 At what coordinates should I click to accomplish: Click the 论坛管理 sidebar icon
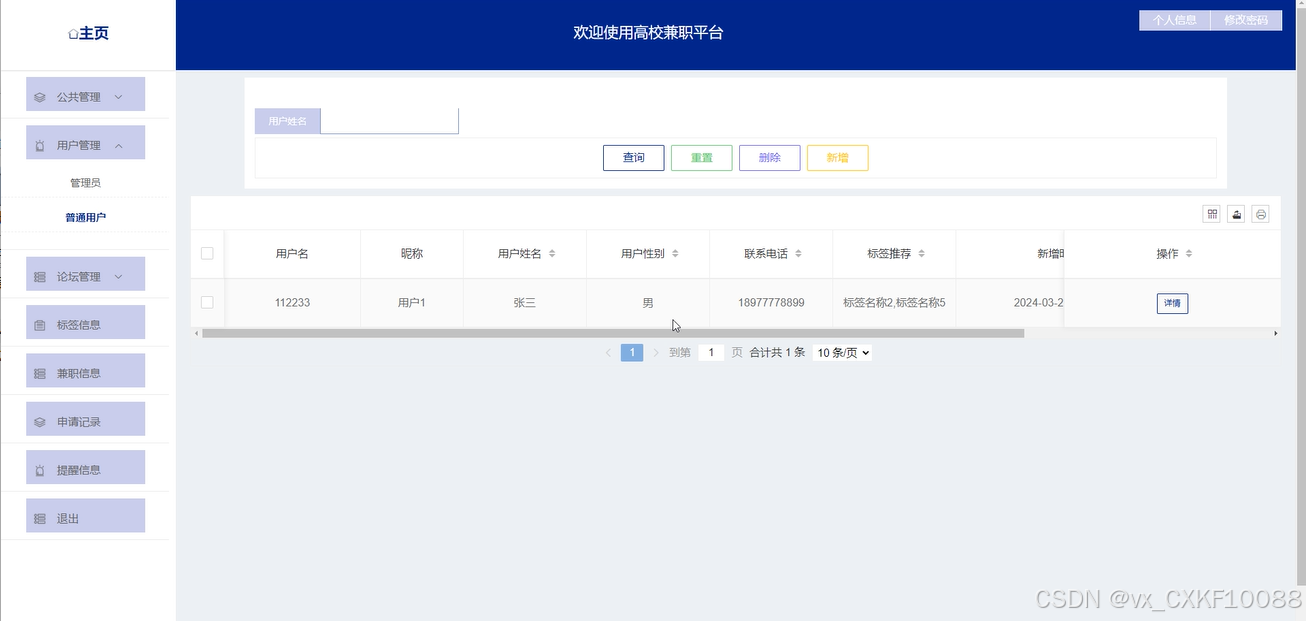pos(40,277)
